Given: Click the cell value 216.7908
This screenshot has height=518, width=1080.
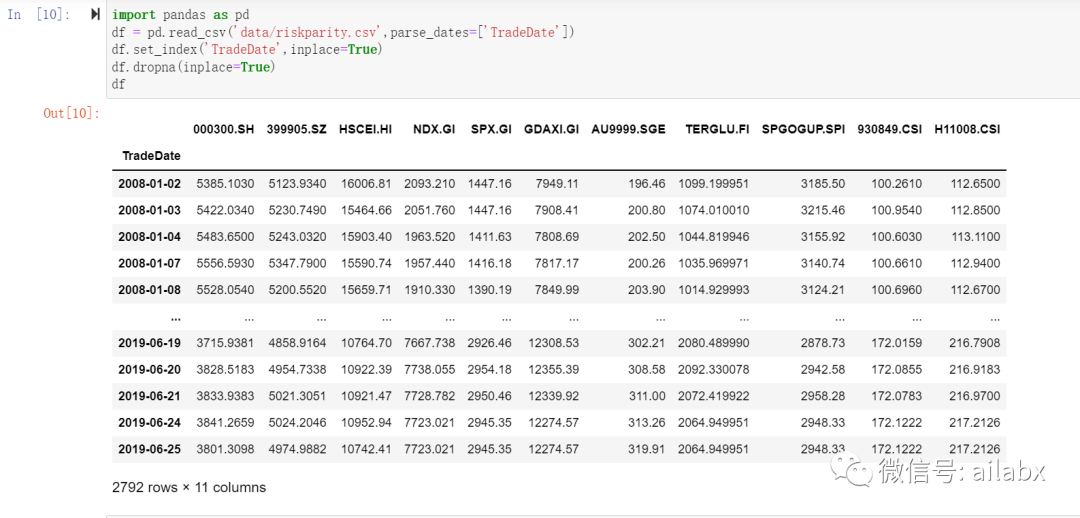Looking at the screenshot, I should click(x=973, y=342).
